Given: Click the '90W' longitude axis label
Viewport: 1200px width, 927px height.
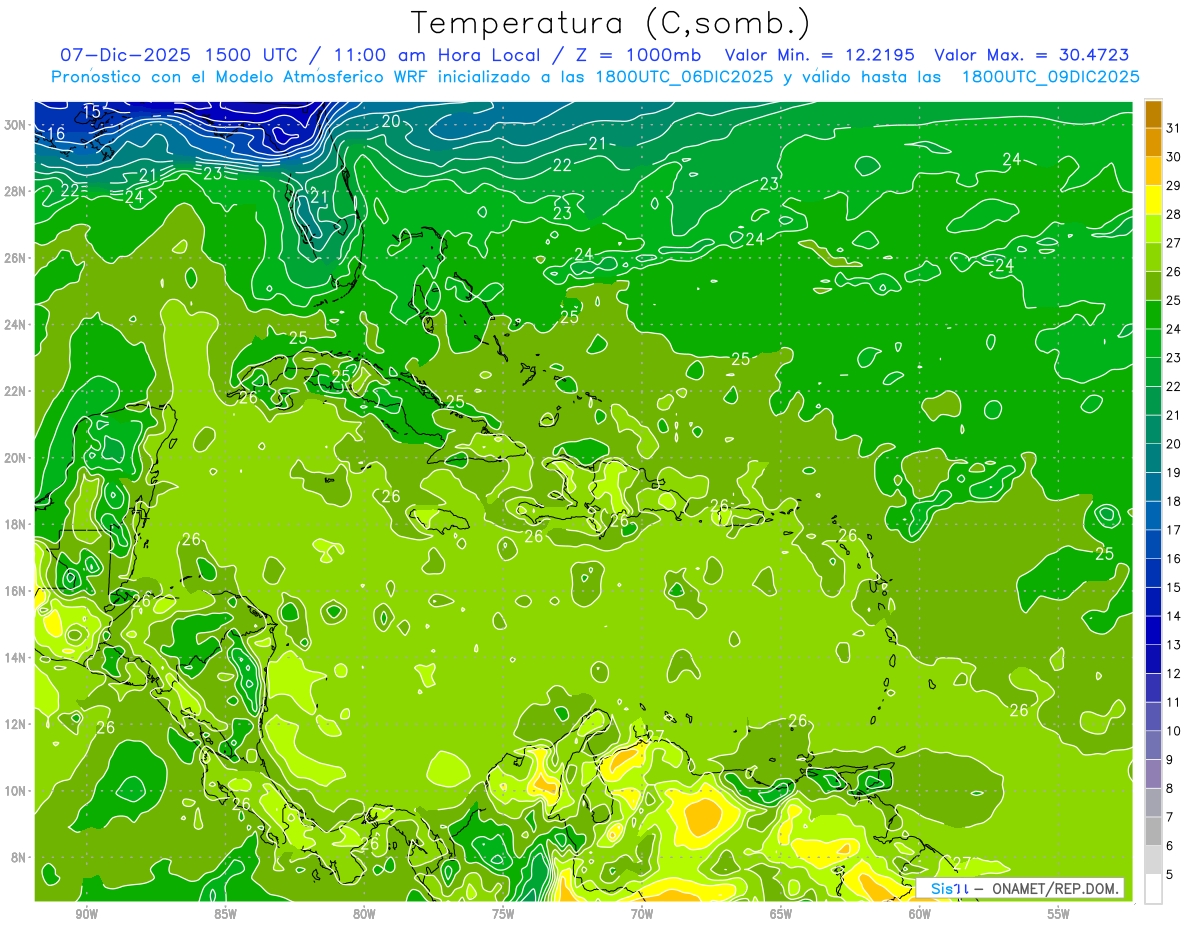Looking at the screenshot, I should coord(86,915).
